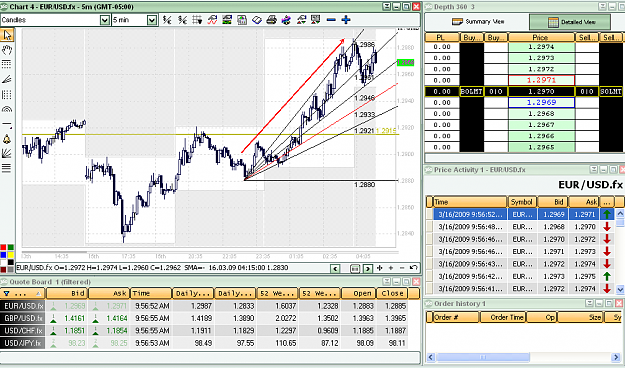Sort Quote Board by Bid column header
Screen dimensions: 625x368
[x=67, y=293]
